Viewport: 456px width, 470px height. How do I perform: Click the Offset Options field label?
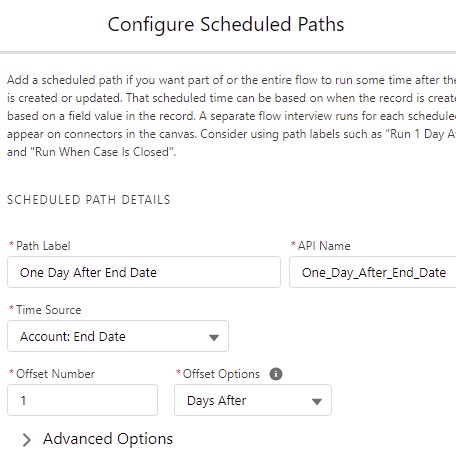[x=221, y=374]
